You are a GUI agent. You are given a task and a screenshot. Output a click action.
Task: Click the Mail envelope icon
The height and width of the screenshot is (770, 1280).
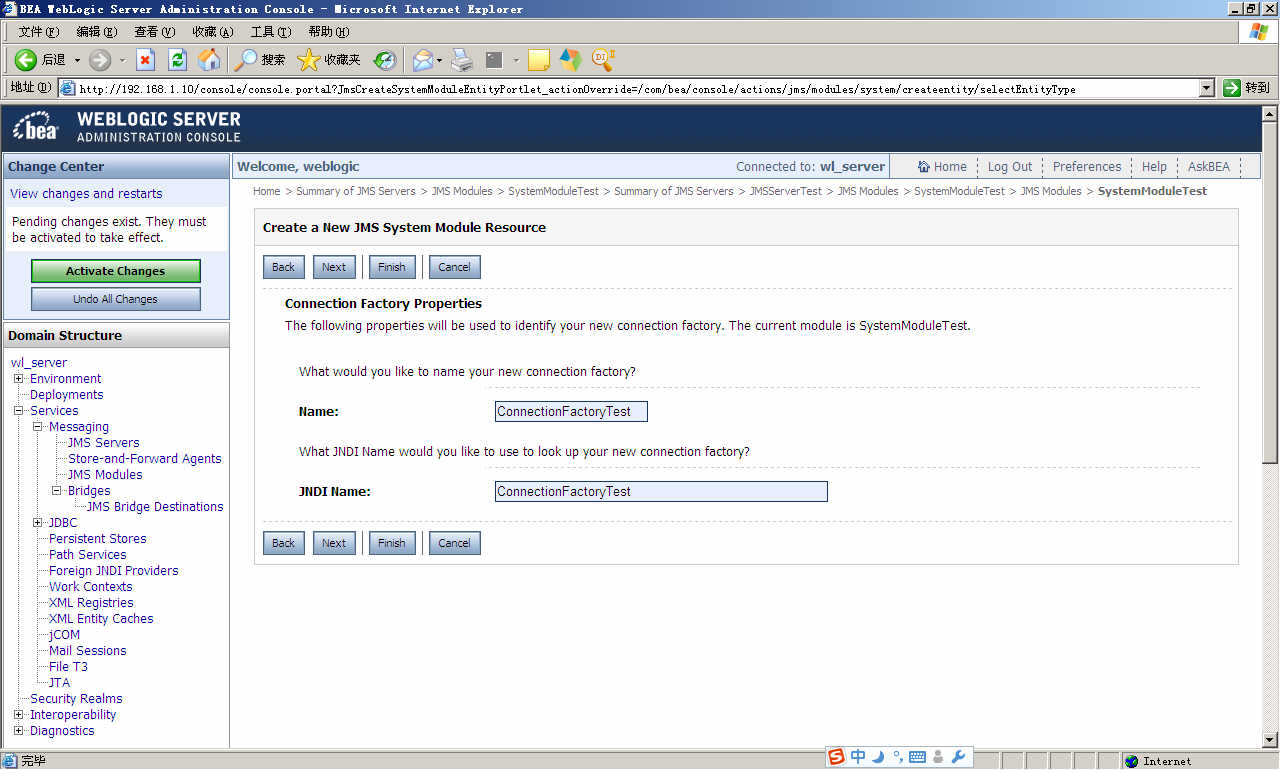[x=423, y=60]
